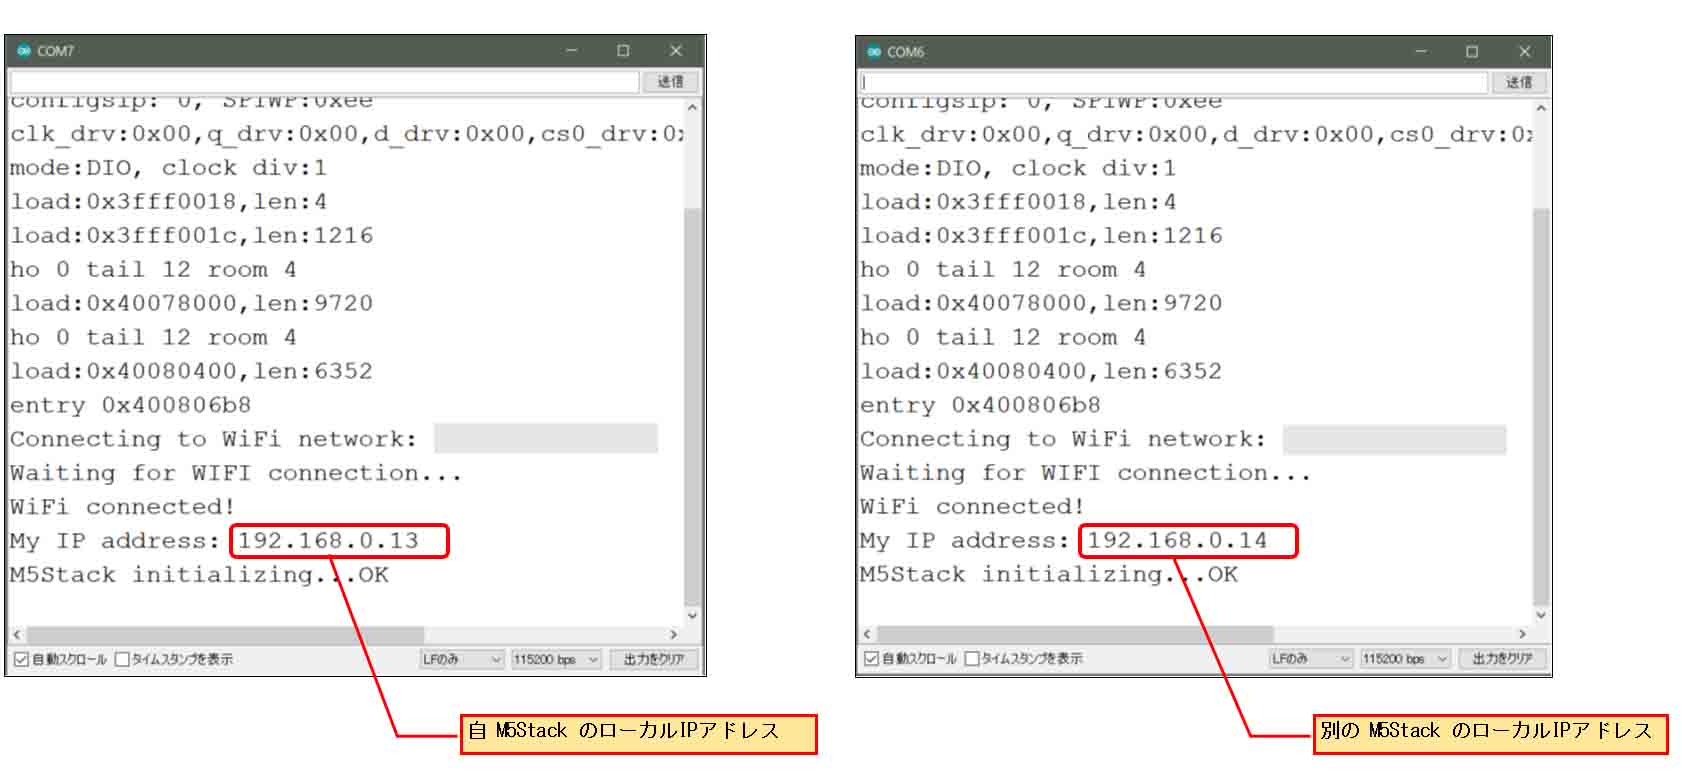This screenshot has width=1682, height=771.
Task: Click the scroll right arrow in COM6
Action: point(1522,634)
